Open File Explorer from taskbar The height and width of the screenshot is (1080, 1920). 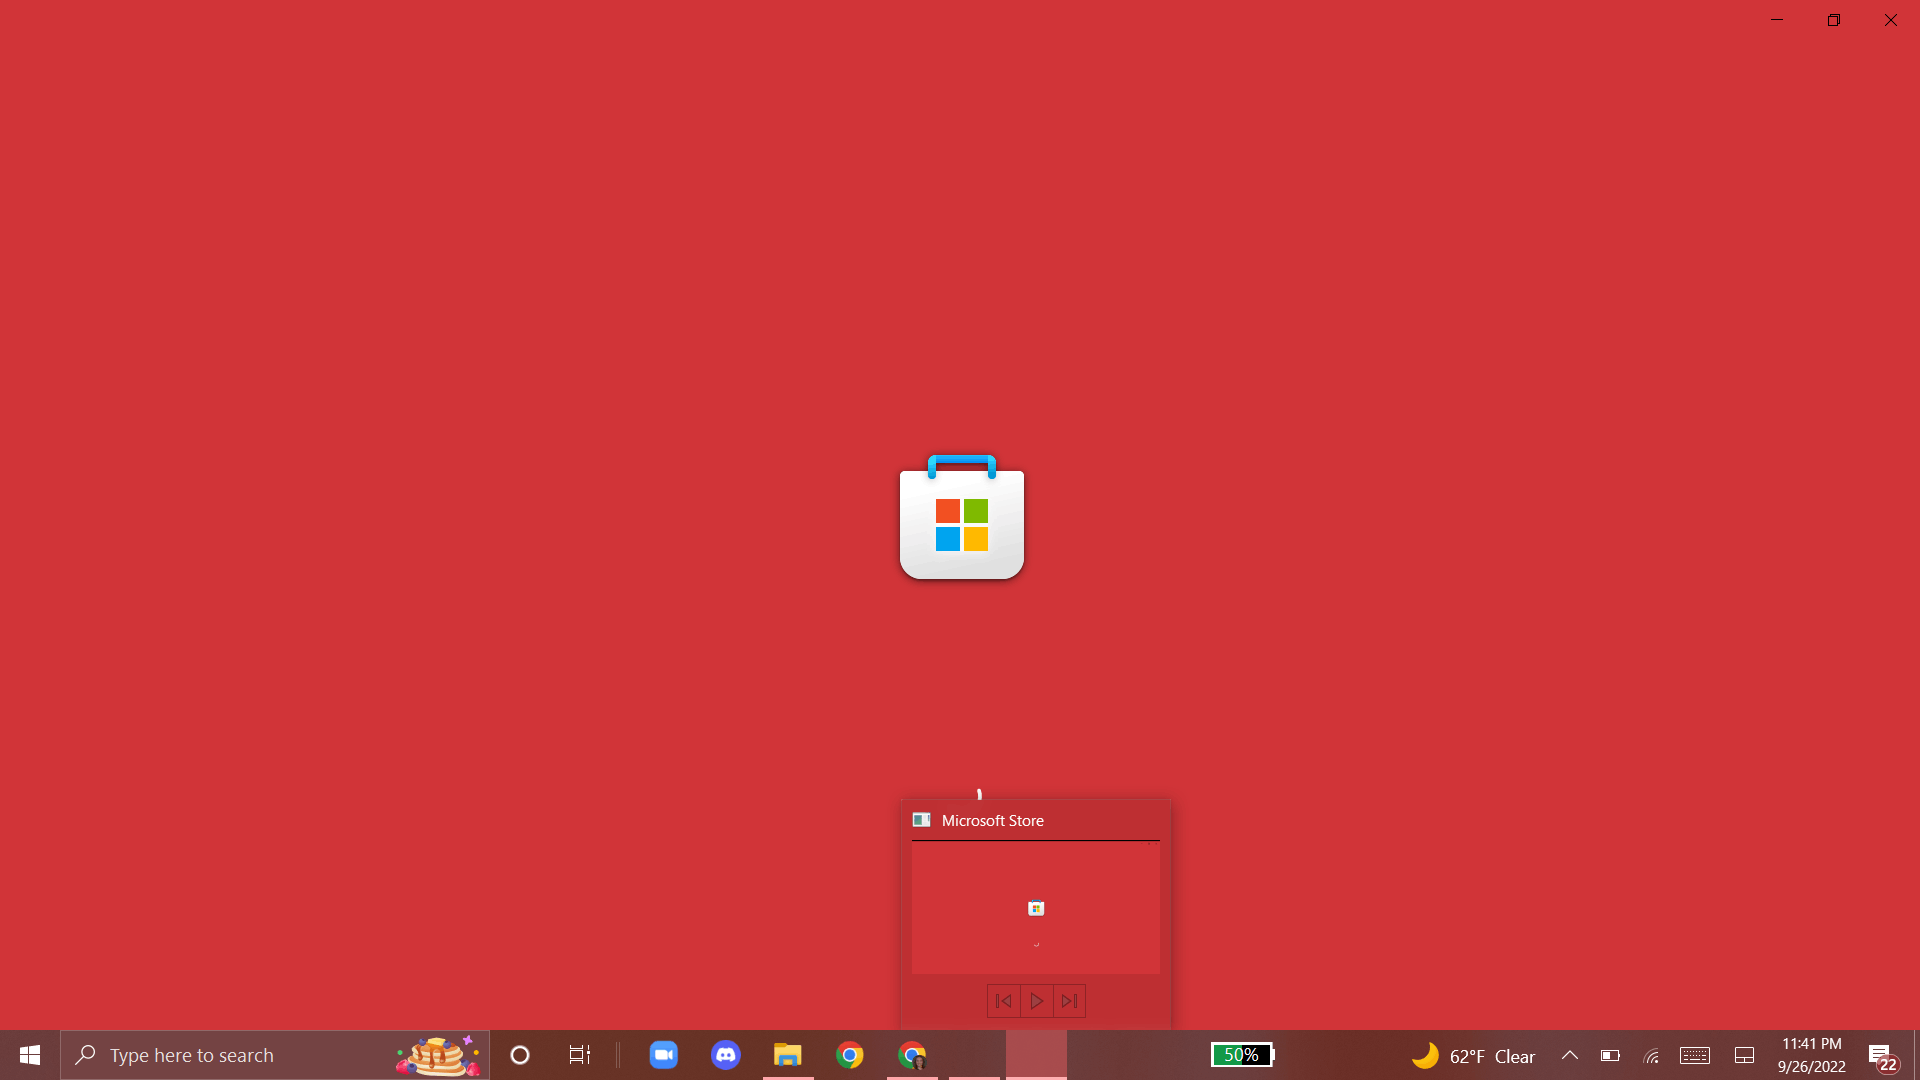click(x=789, y=1054)
